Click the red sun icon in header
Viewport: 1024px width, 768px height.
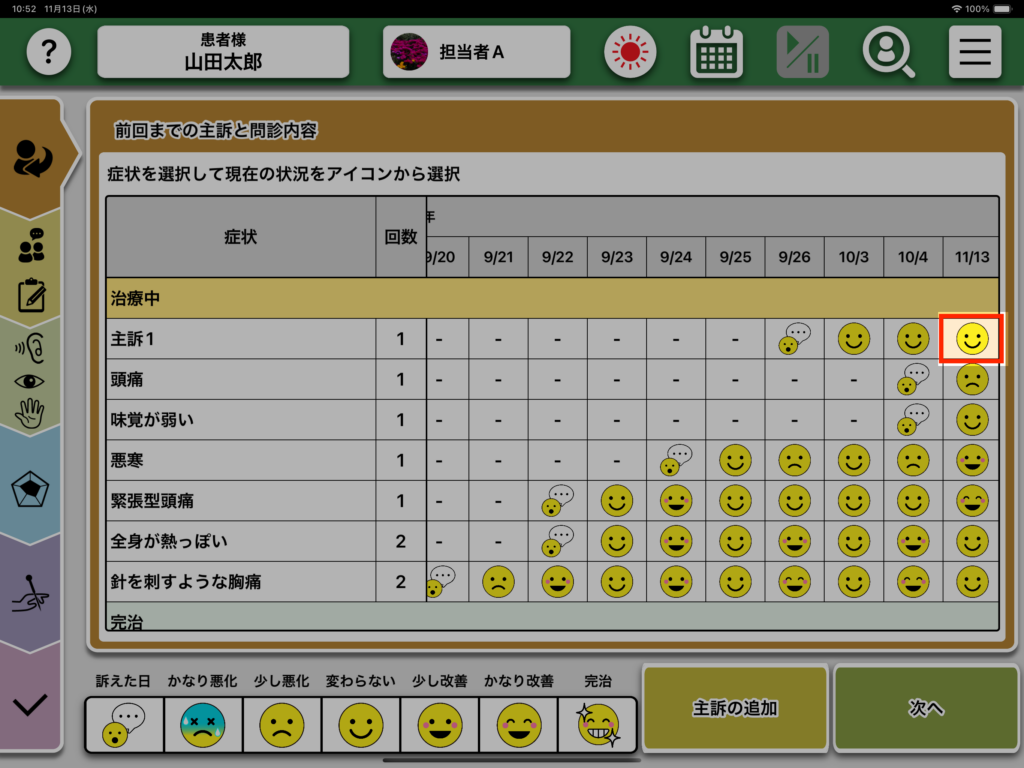(x=629, y=52)
